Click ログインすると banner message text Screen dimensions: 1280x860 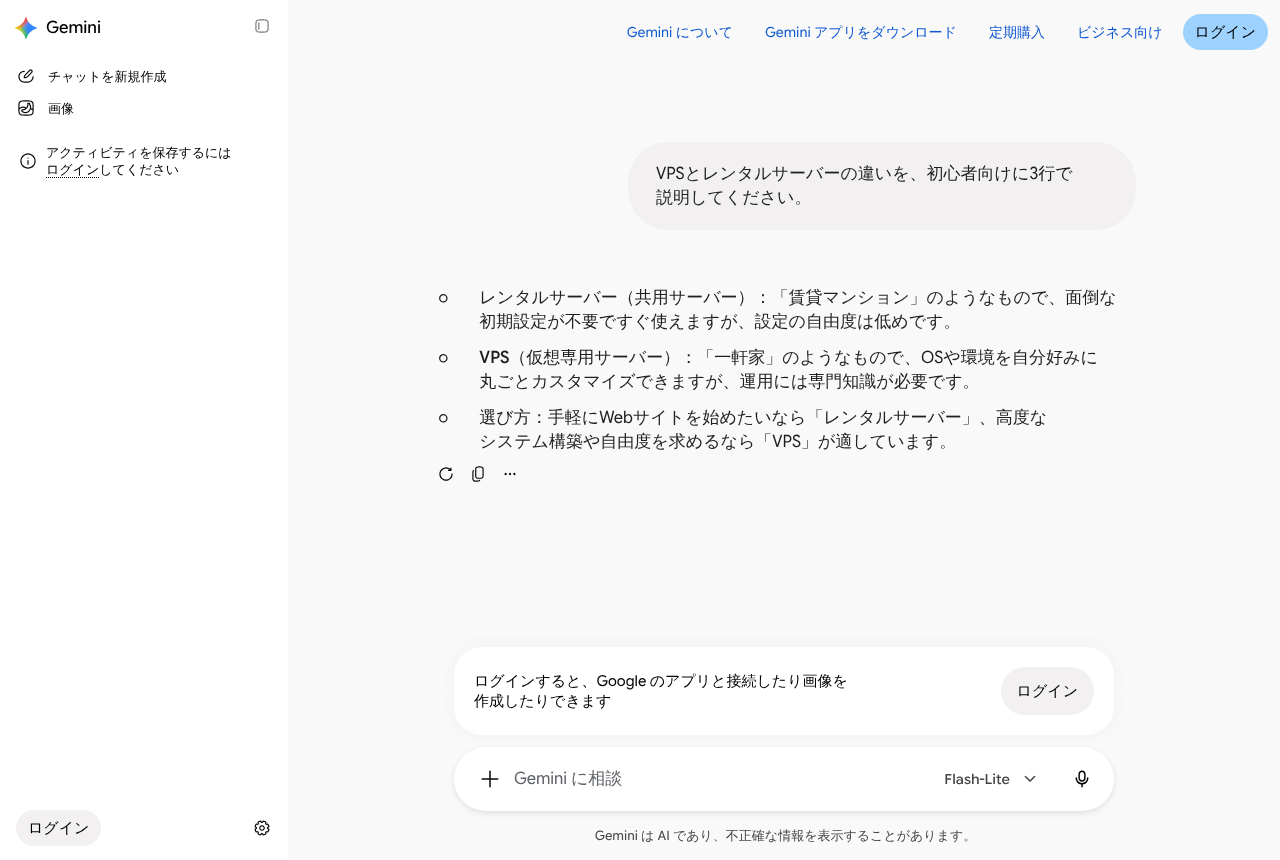pos(661,691)
